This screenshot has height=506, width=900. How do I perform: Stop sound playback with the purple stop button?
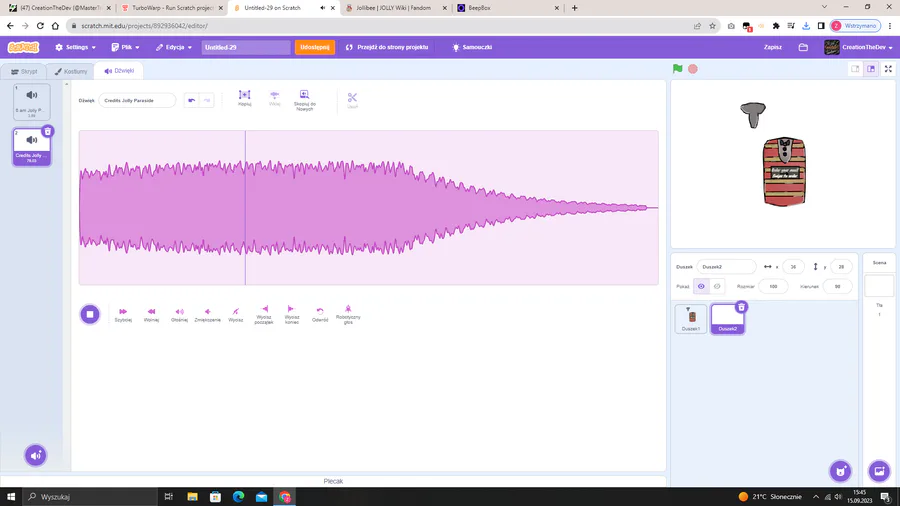click(90, 314)
